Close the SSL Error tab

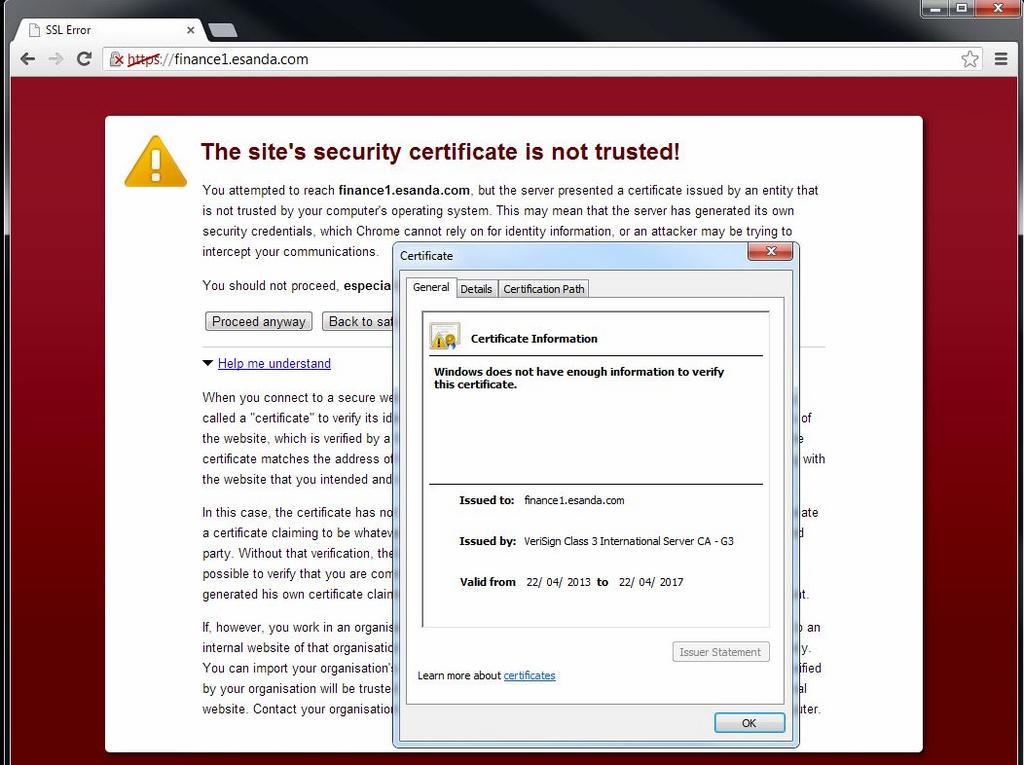tap(191, 30)
